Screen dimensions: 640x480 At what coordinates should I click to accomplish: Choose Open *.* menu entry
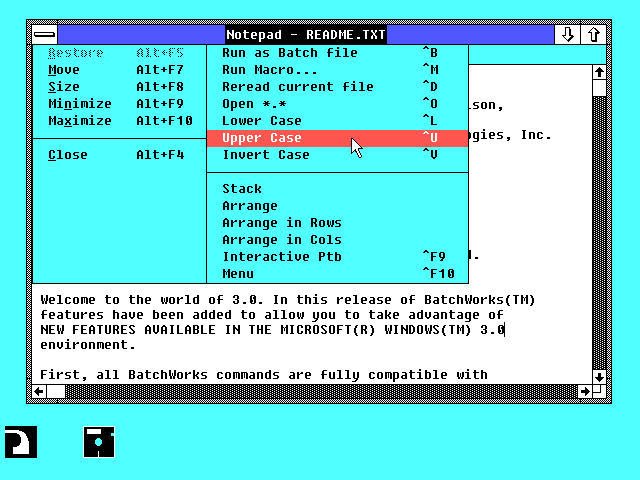(338, 104)
